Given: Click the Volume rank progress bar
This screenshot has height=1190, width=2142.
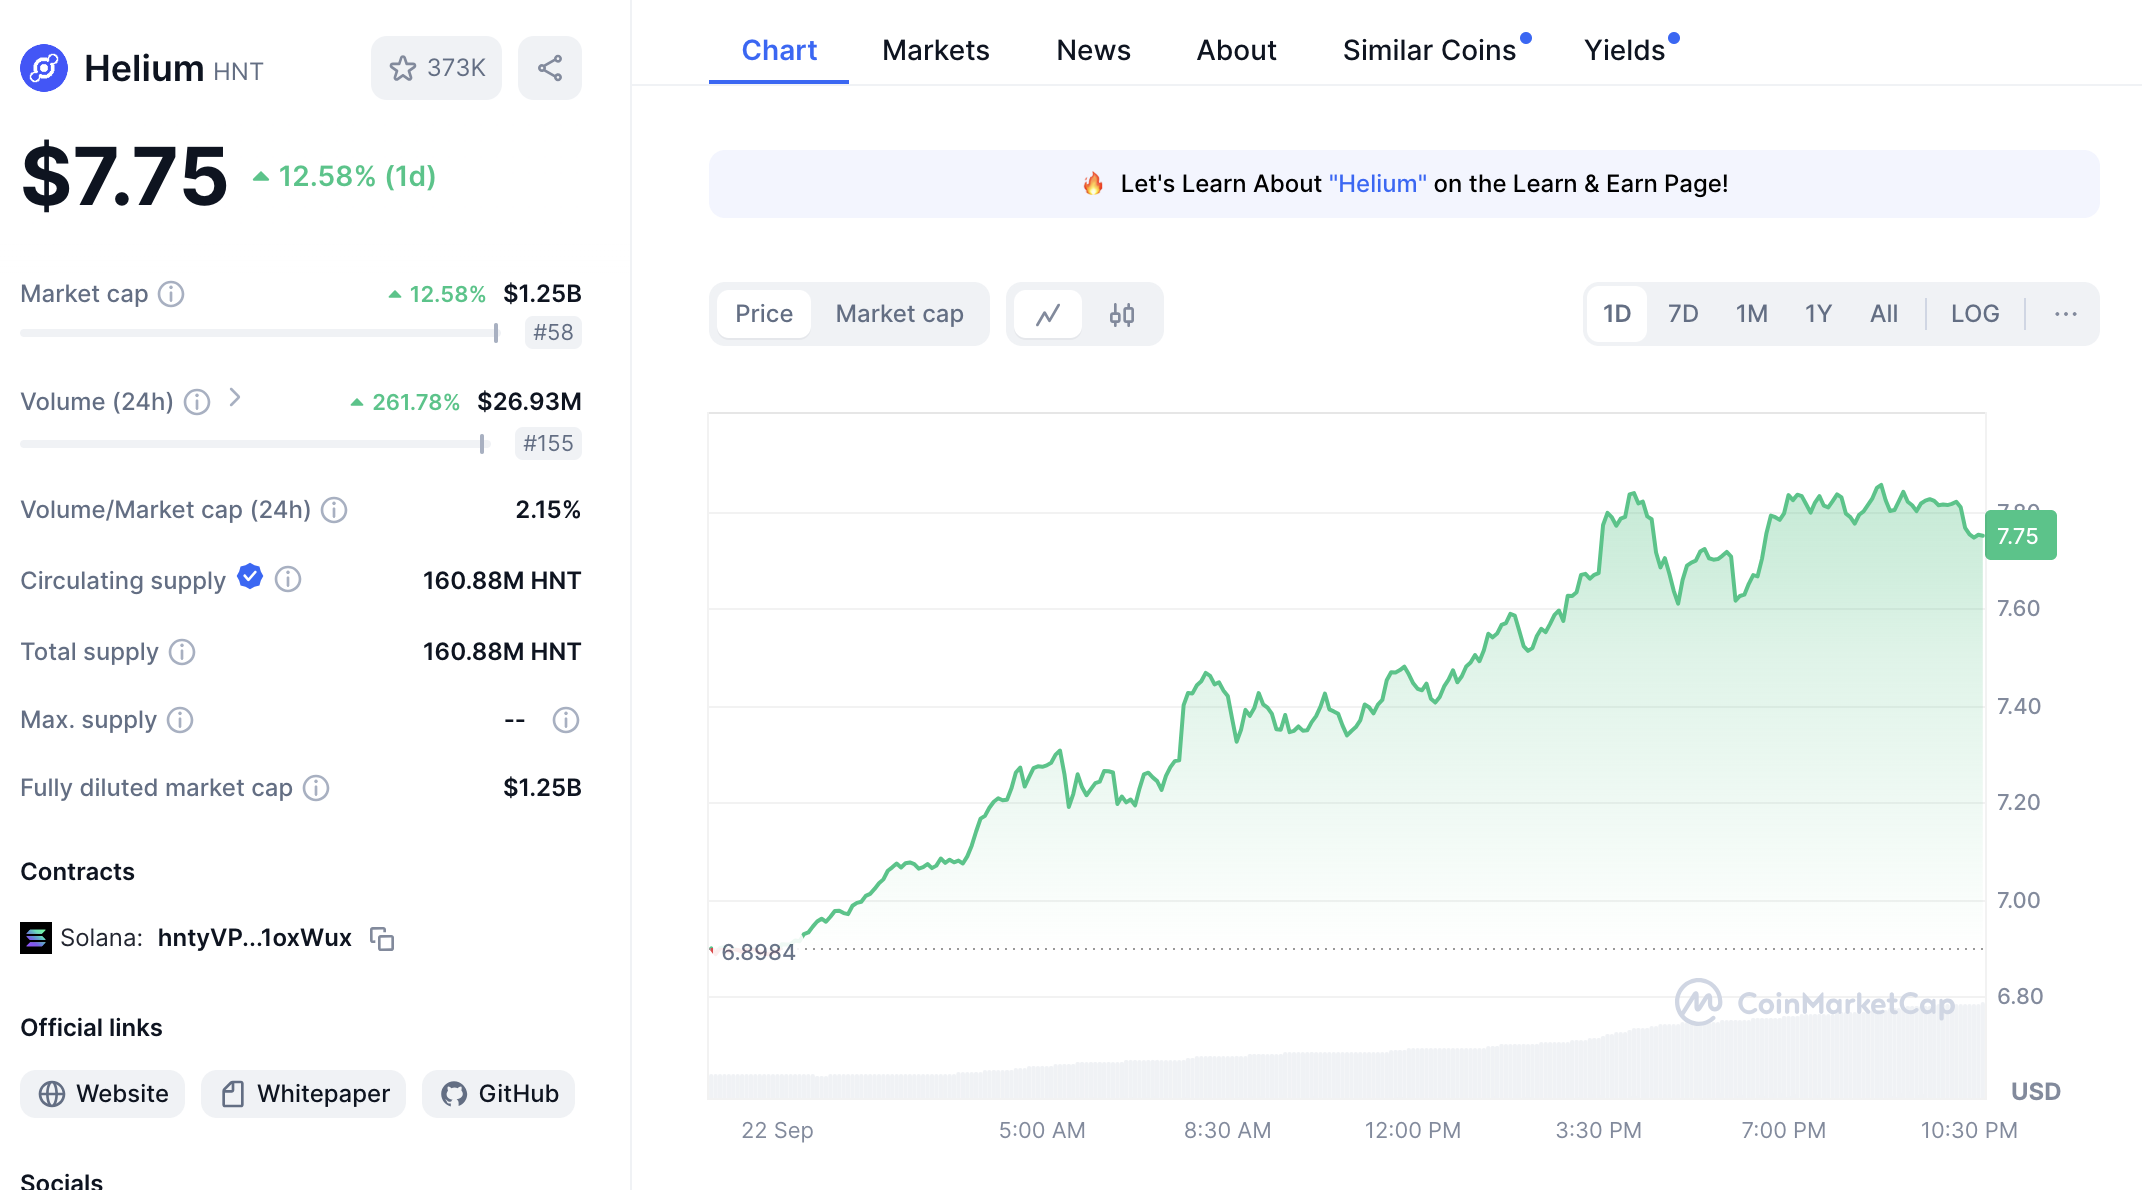Looking at the screenshot, I should [x=253, y=444].
